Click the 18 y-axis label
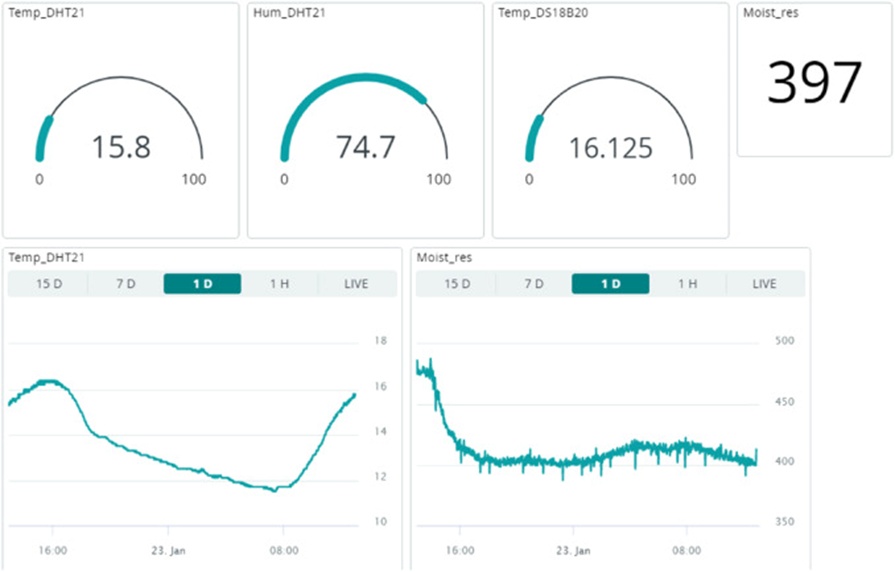Viewport: 895px width, 572px height. [381, 341]
